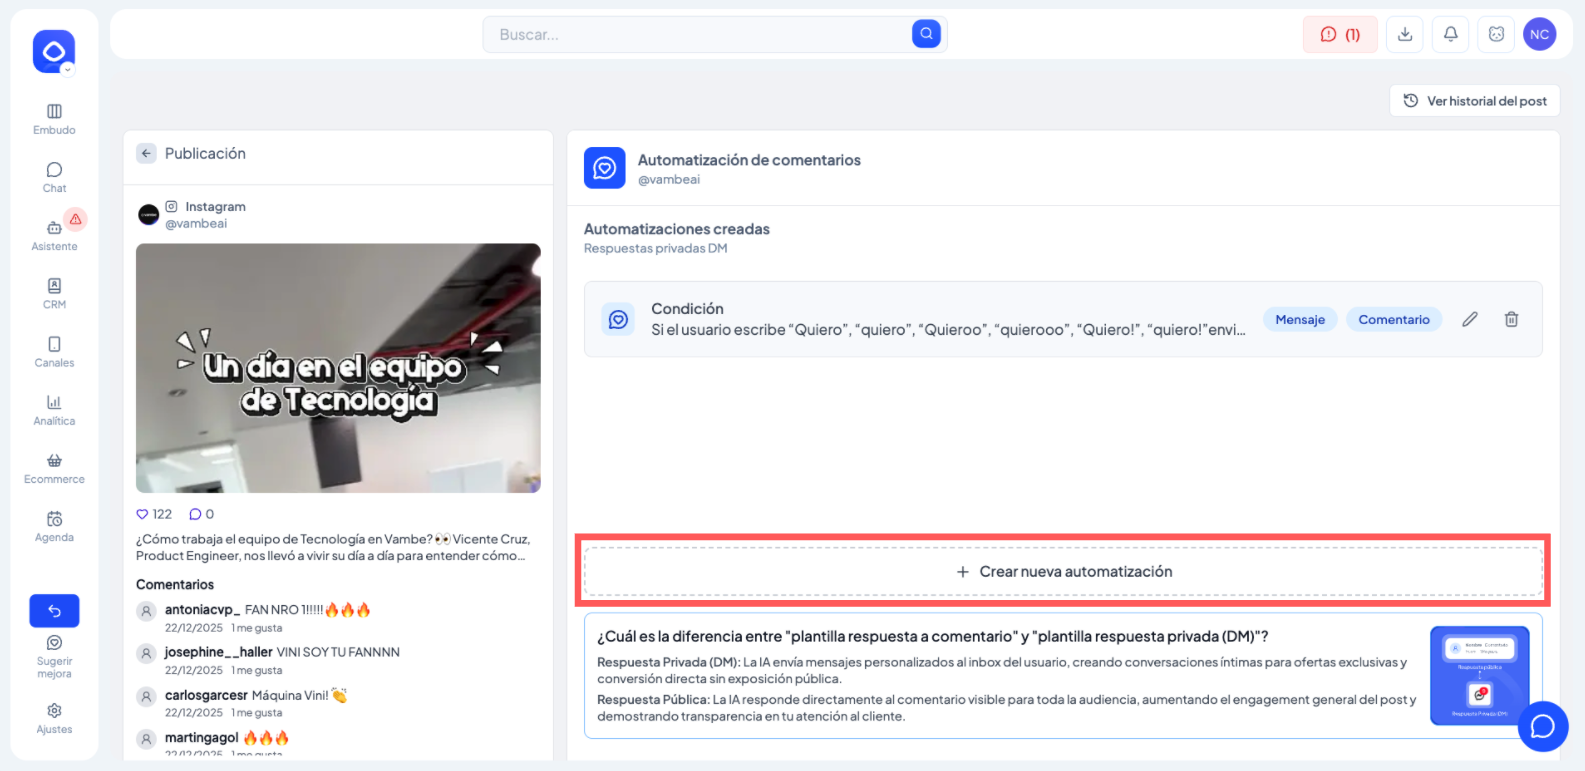
Task: Click Ver historial del post
Action: pos(1474,101)
